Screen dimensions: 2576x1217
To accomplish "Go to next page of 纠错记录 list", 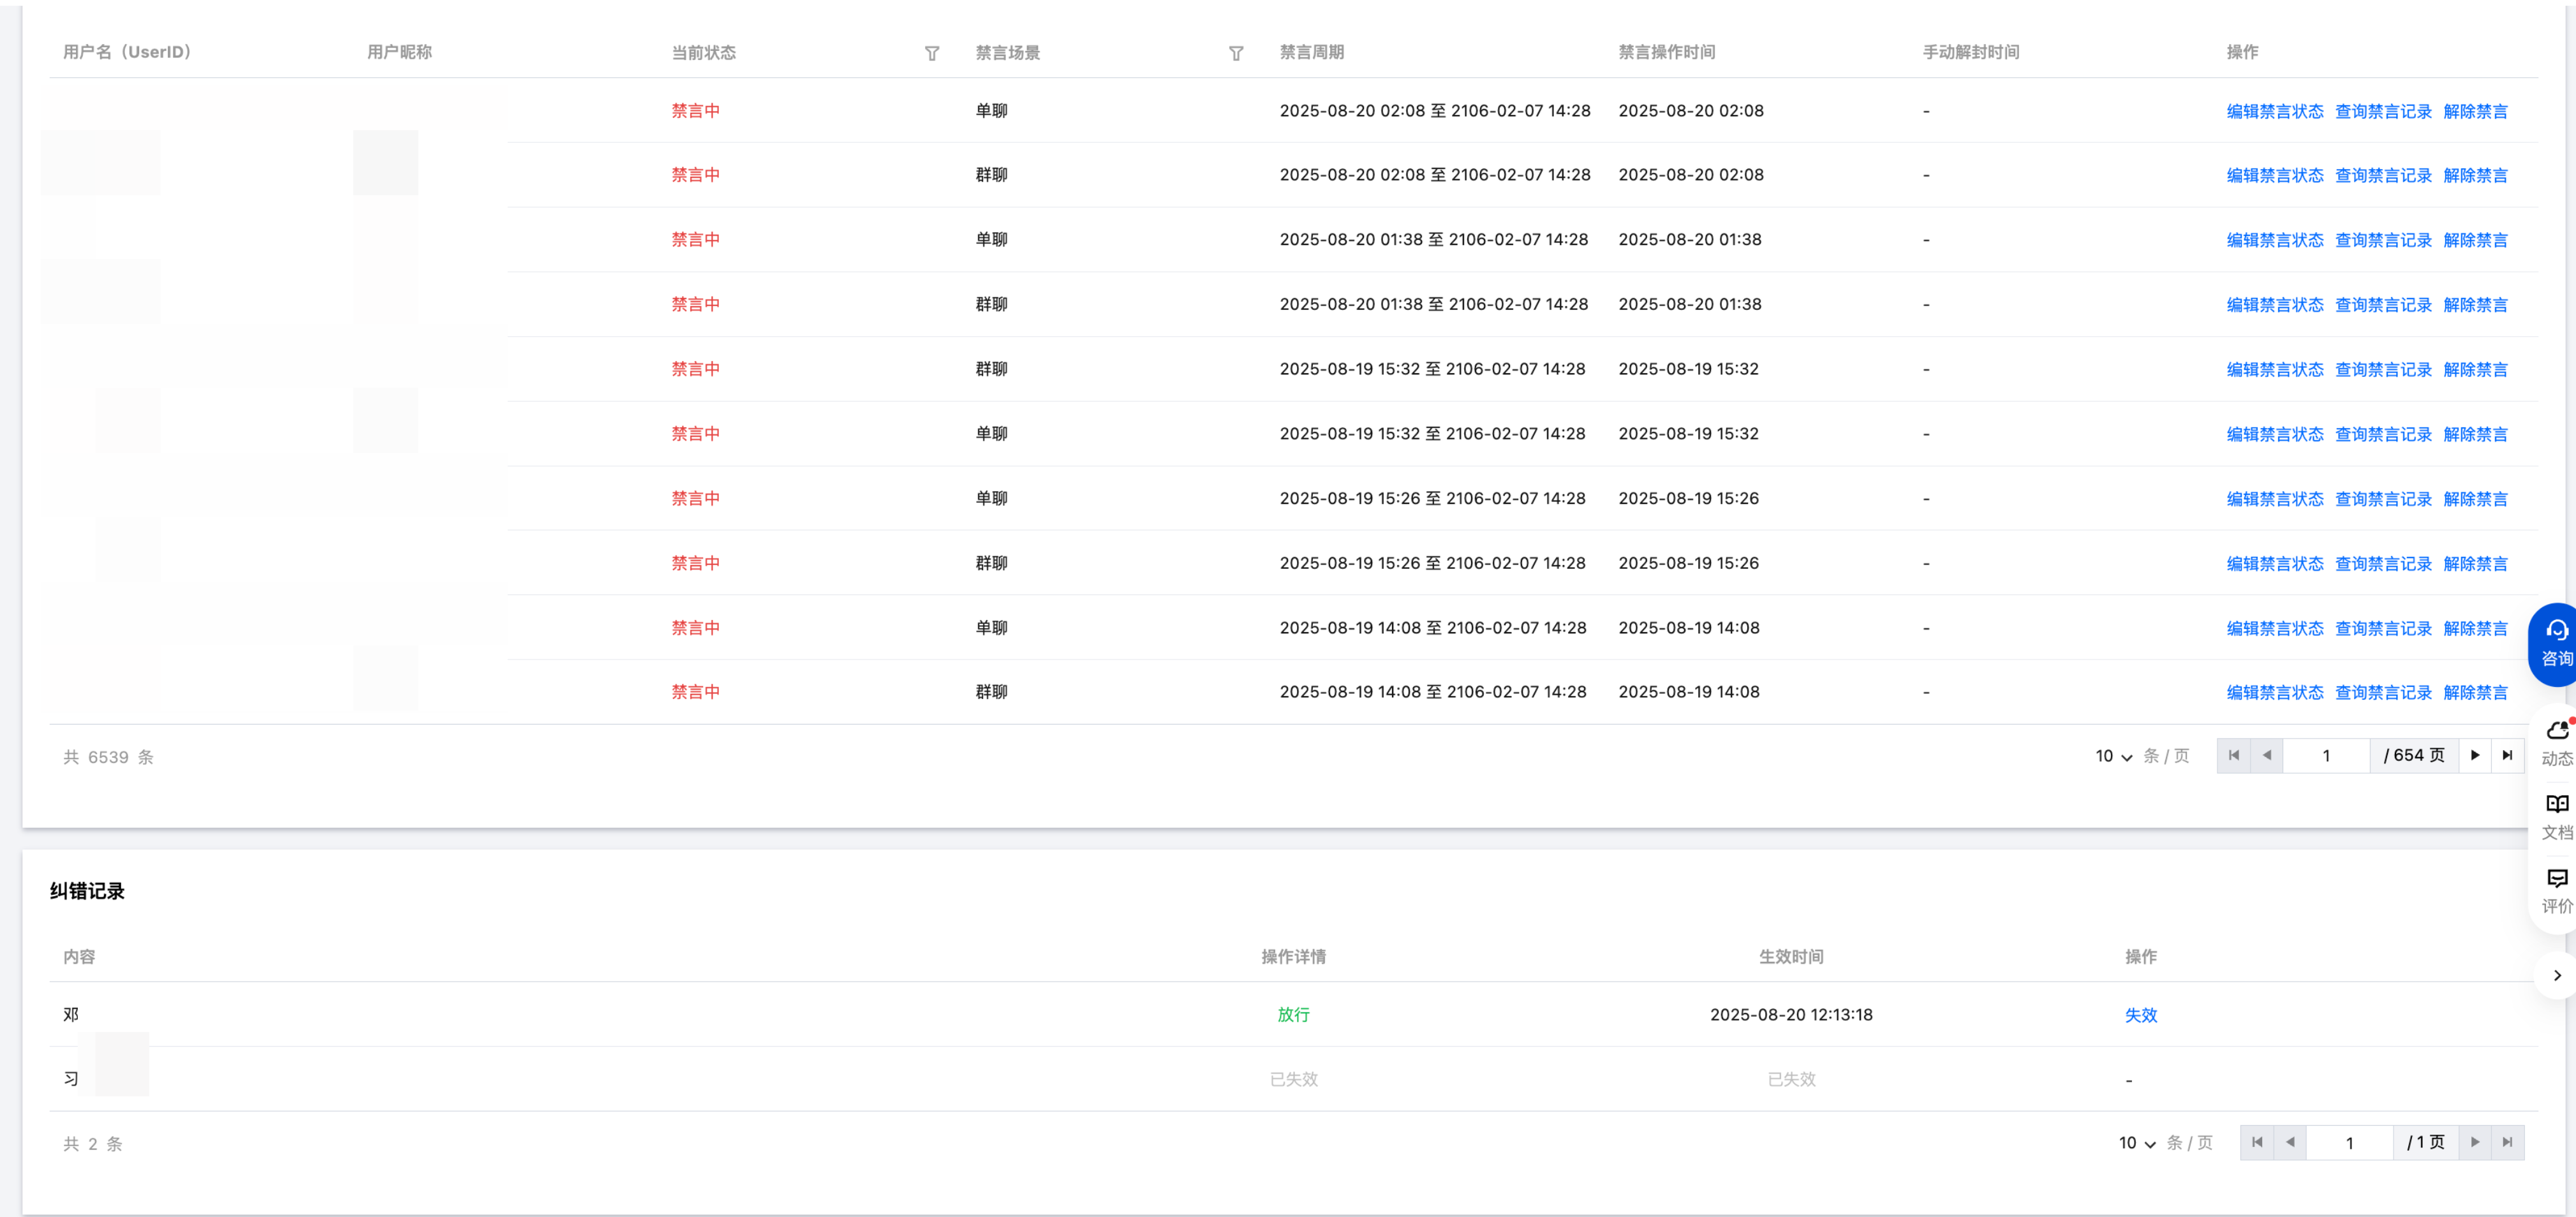I will pyautogui.click(x=2475, y=1142).
